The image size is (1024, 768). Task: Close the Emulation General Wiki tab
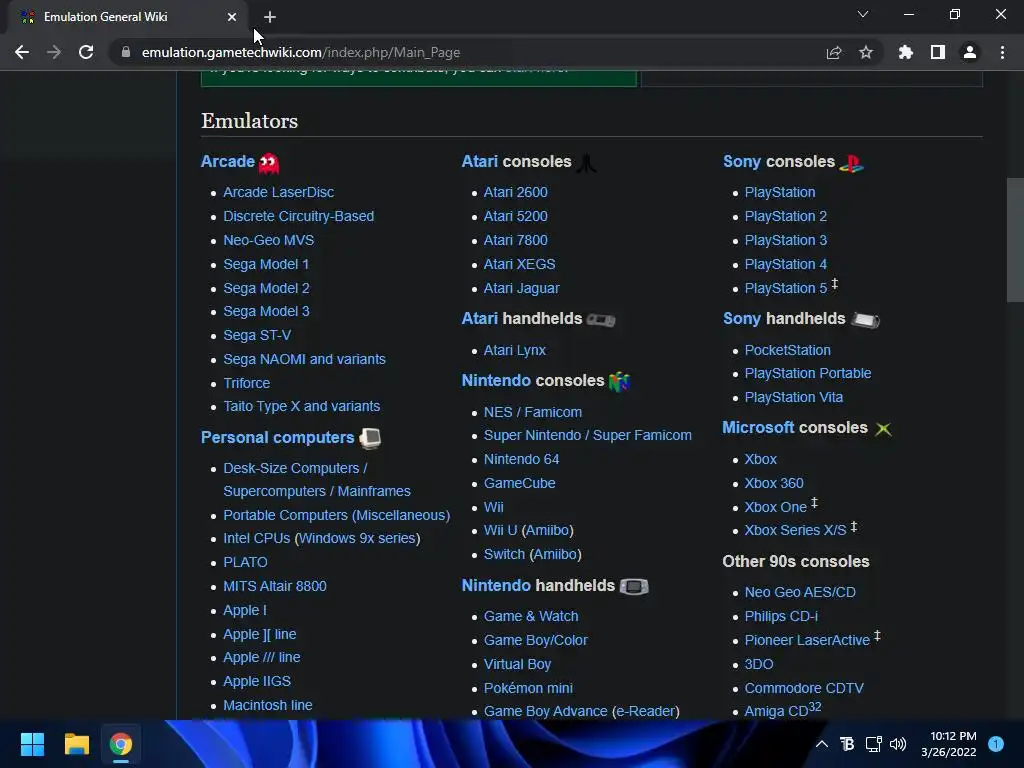coord(232,17)
